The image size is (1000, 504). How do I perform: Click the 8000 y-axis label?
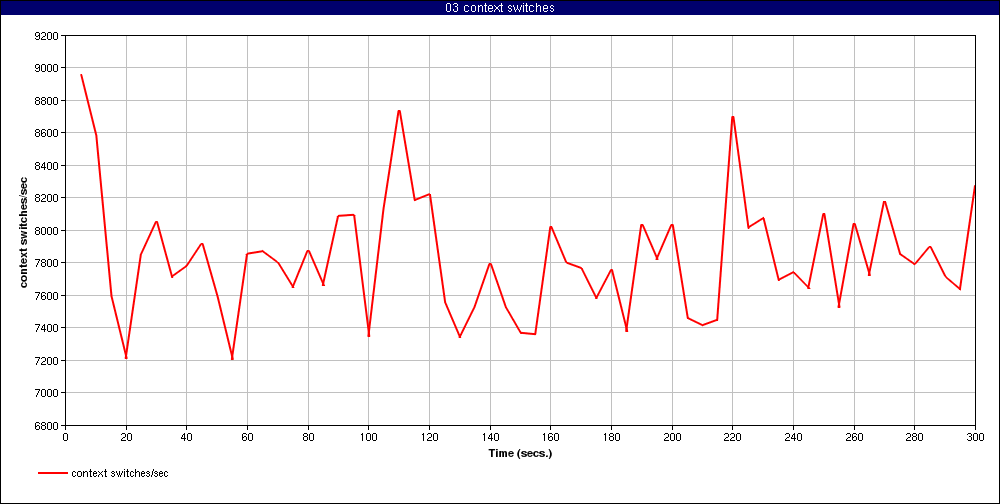(48, 231)
